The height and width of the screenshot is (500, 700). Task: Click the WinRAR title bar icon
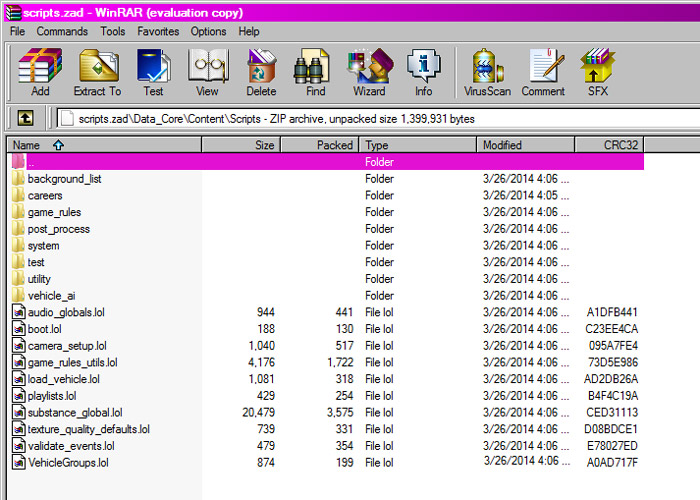[x=12, y=12]
